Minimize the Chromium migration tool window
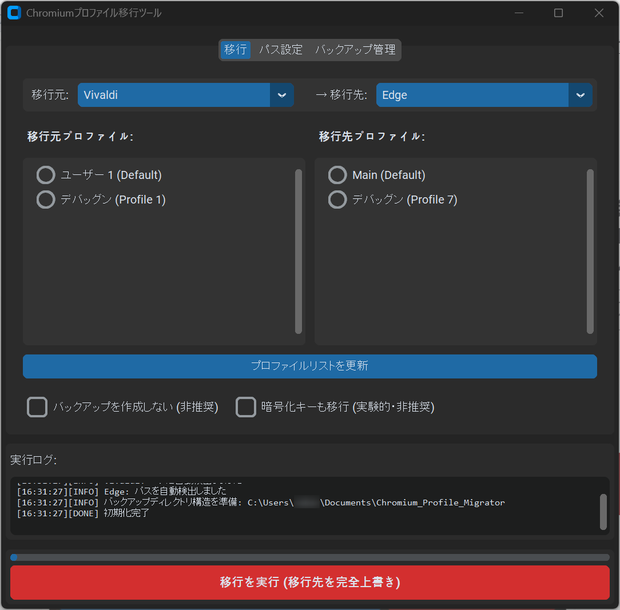This screenshot has width=620, height=610. click(x=519, y=13)
